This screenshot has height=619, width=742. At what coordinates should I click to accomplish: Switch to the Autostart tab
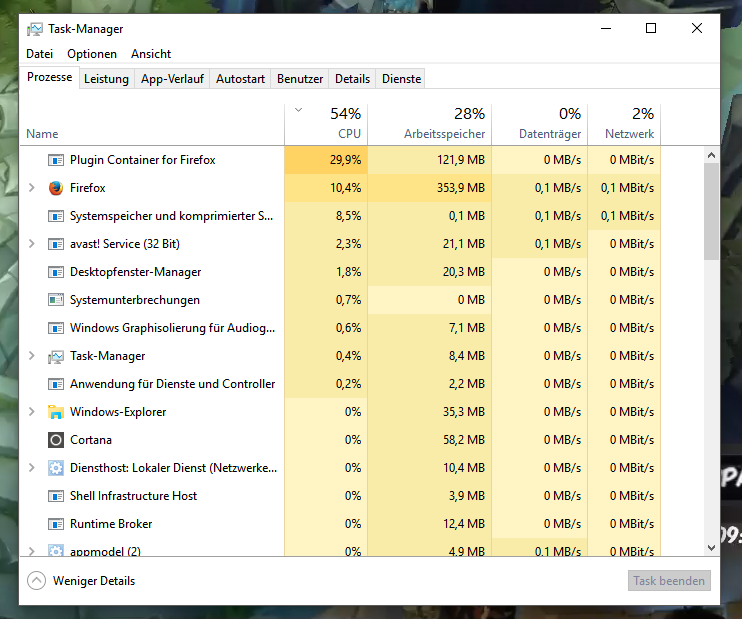click(240, 79)
